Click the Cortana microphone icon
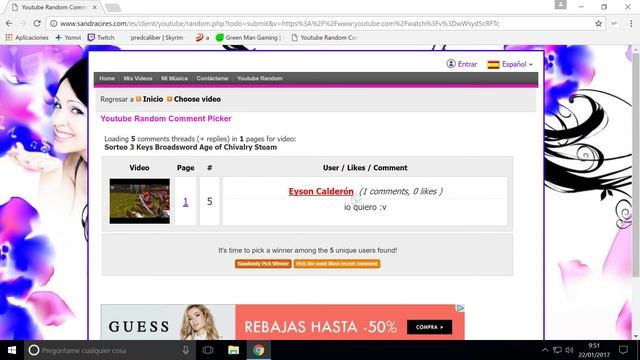640x360 pixels. (185, 350)
